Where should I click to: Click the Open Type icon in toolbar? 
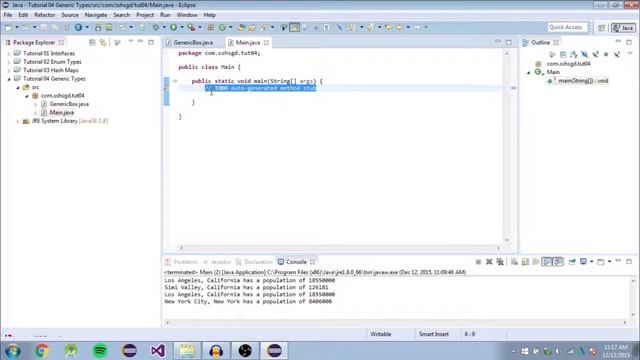241,27
